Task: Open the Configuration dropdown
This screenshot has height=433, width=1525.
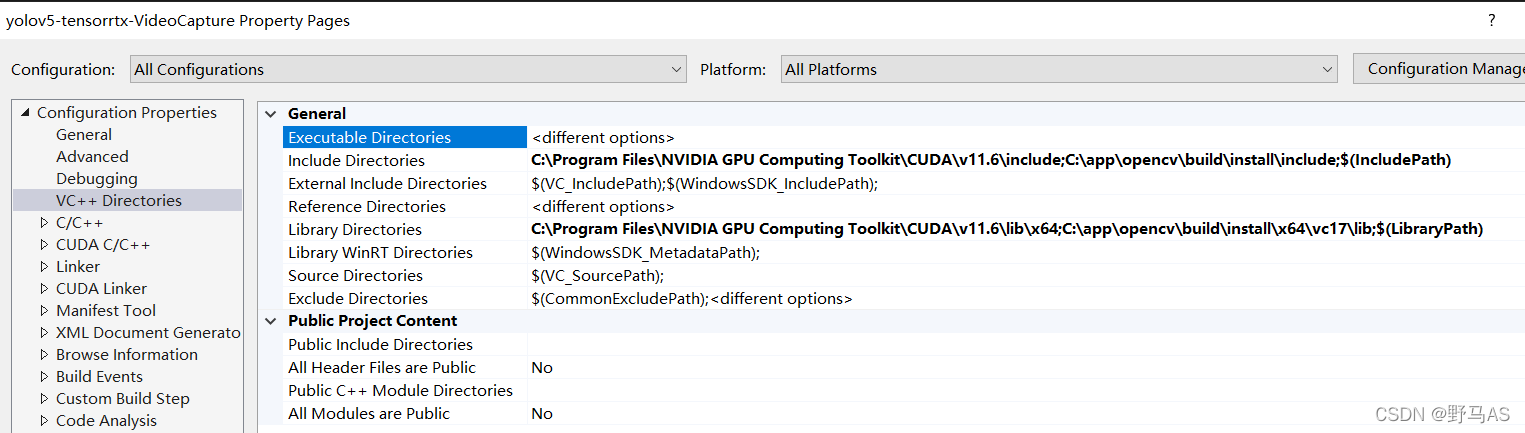Action: pyautogui.click(x=408, y=69)
